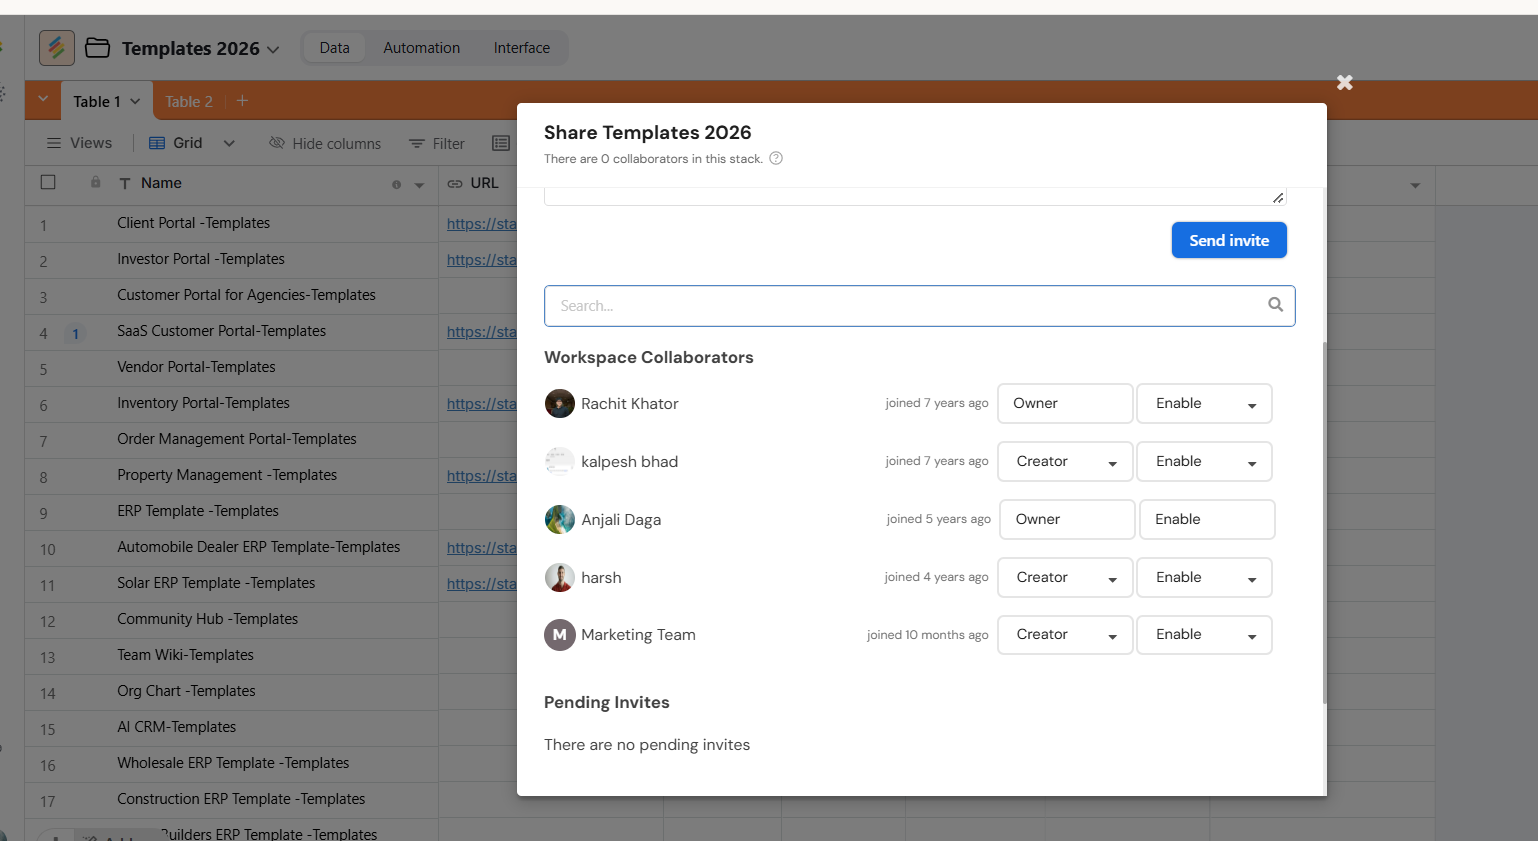Click the comment count badge on row 4
The image size is (1538, 841).
[75, 333]
